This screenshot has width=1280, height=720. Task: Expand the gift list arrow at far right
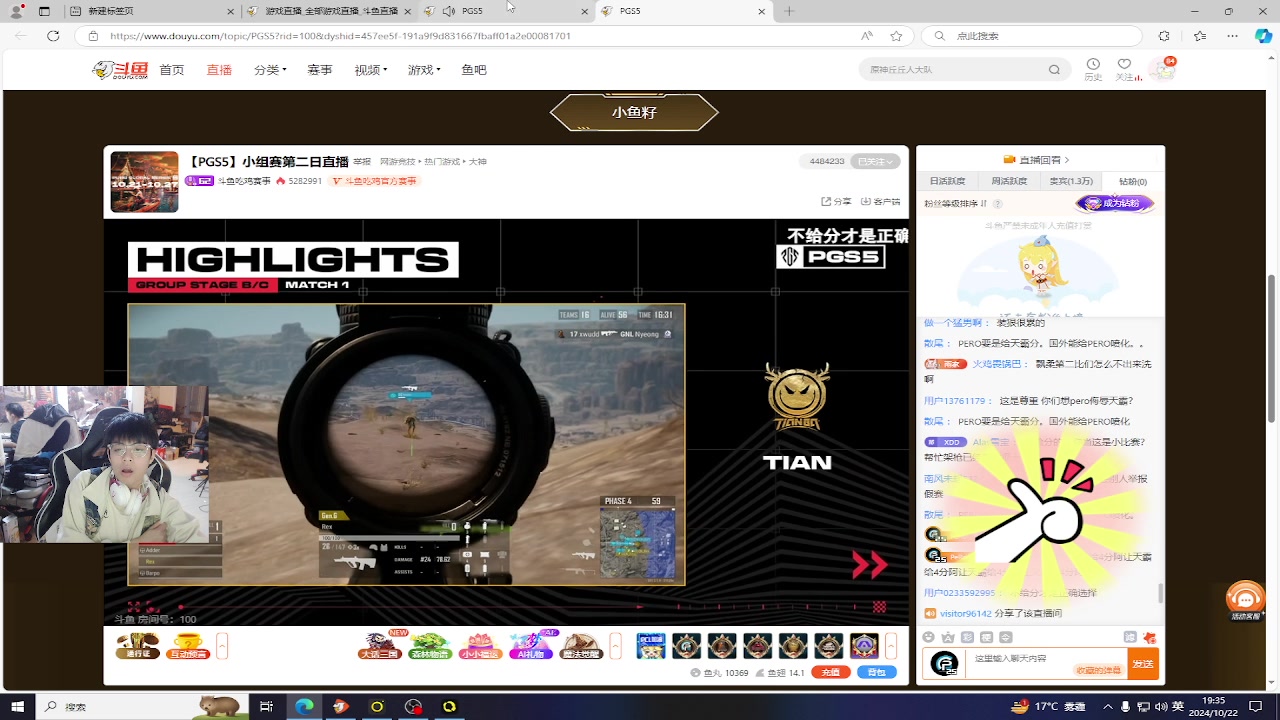coord(891,646)
